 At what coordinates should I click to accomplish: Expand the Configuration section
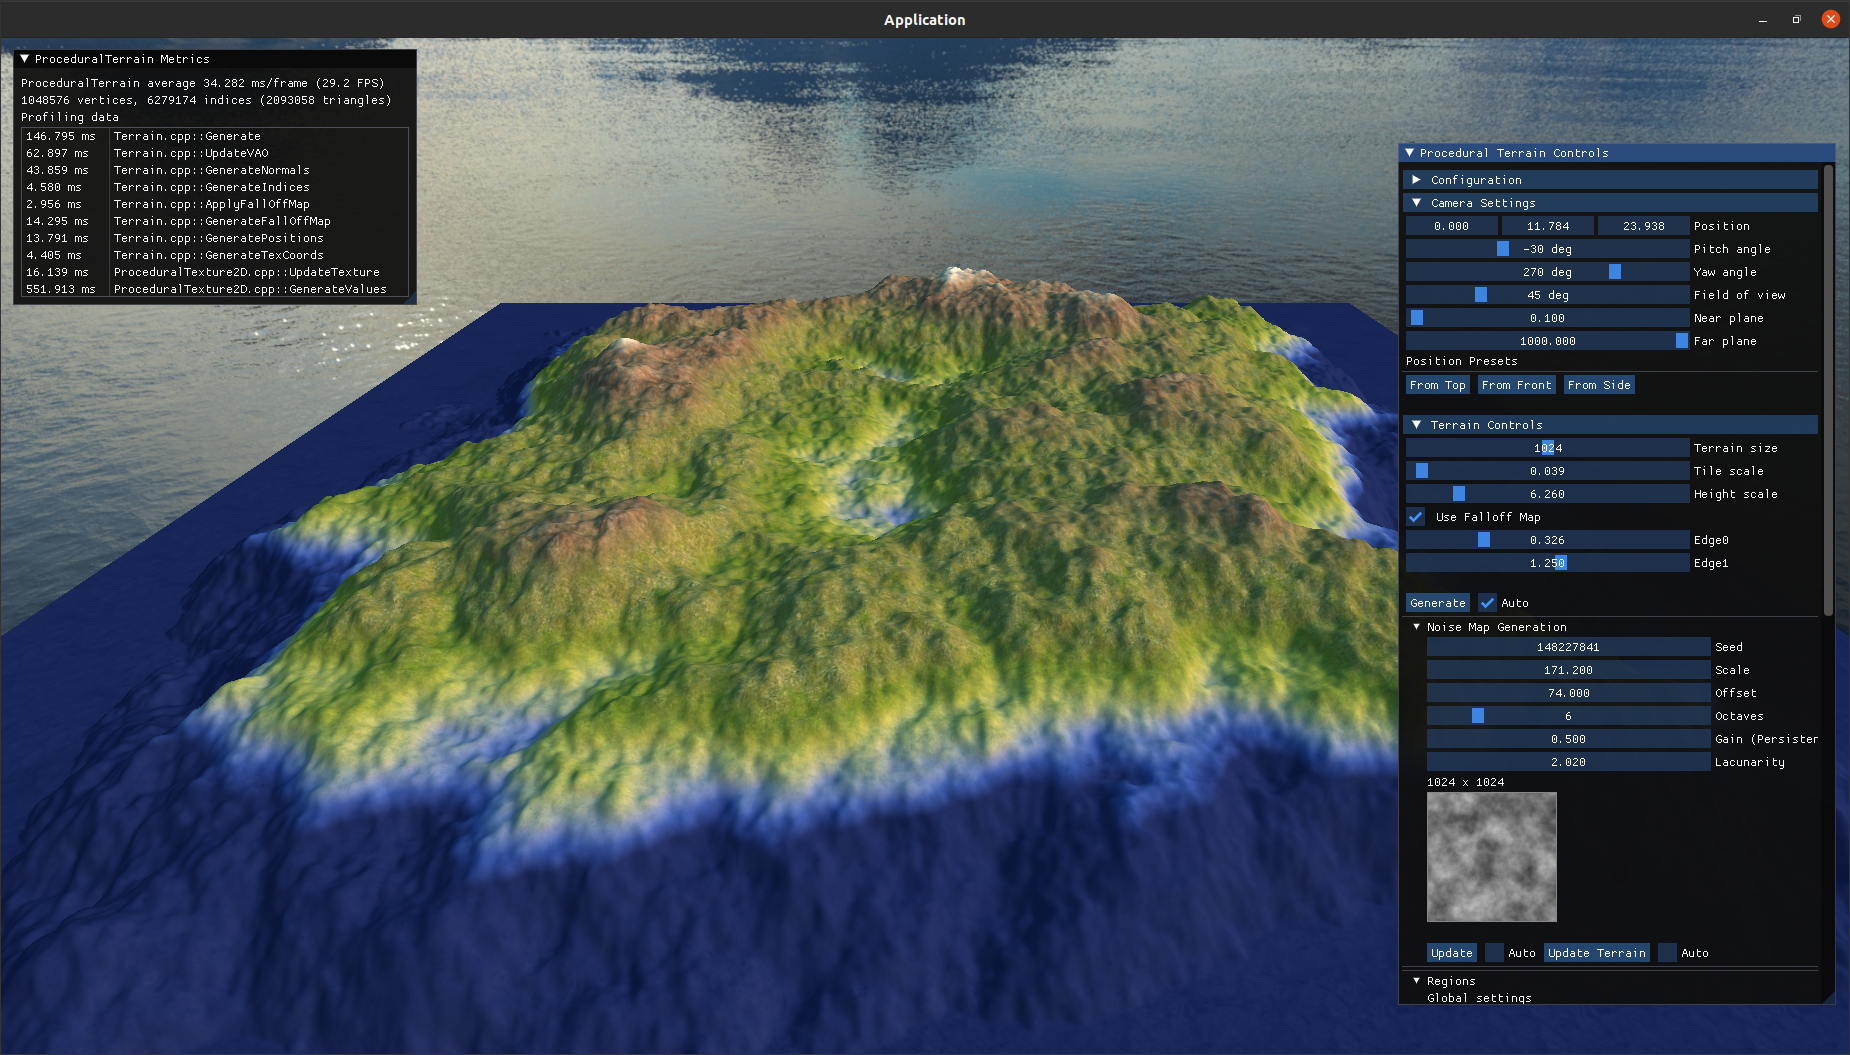pyautogui.click(x=1611, y=180)
